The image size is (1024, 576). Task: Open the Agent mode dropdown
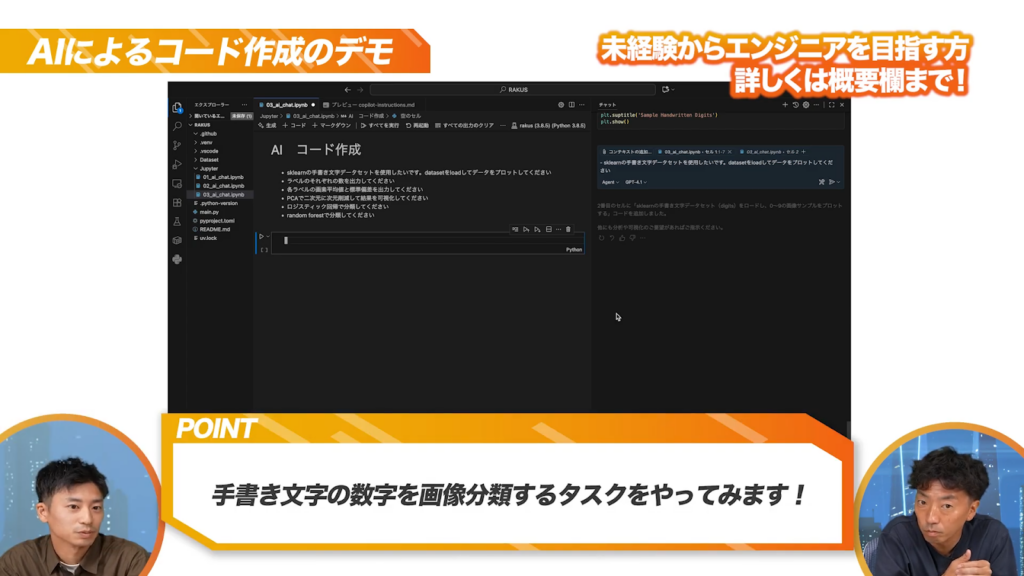[x=609, y=182]
